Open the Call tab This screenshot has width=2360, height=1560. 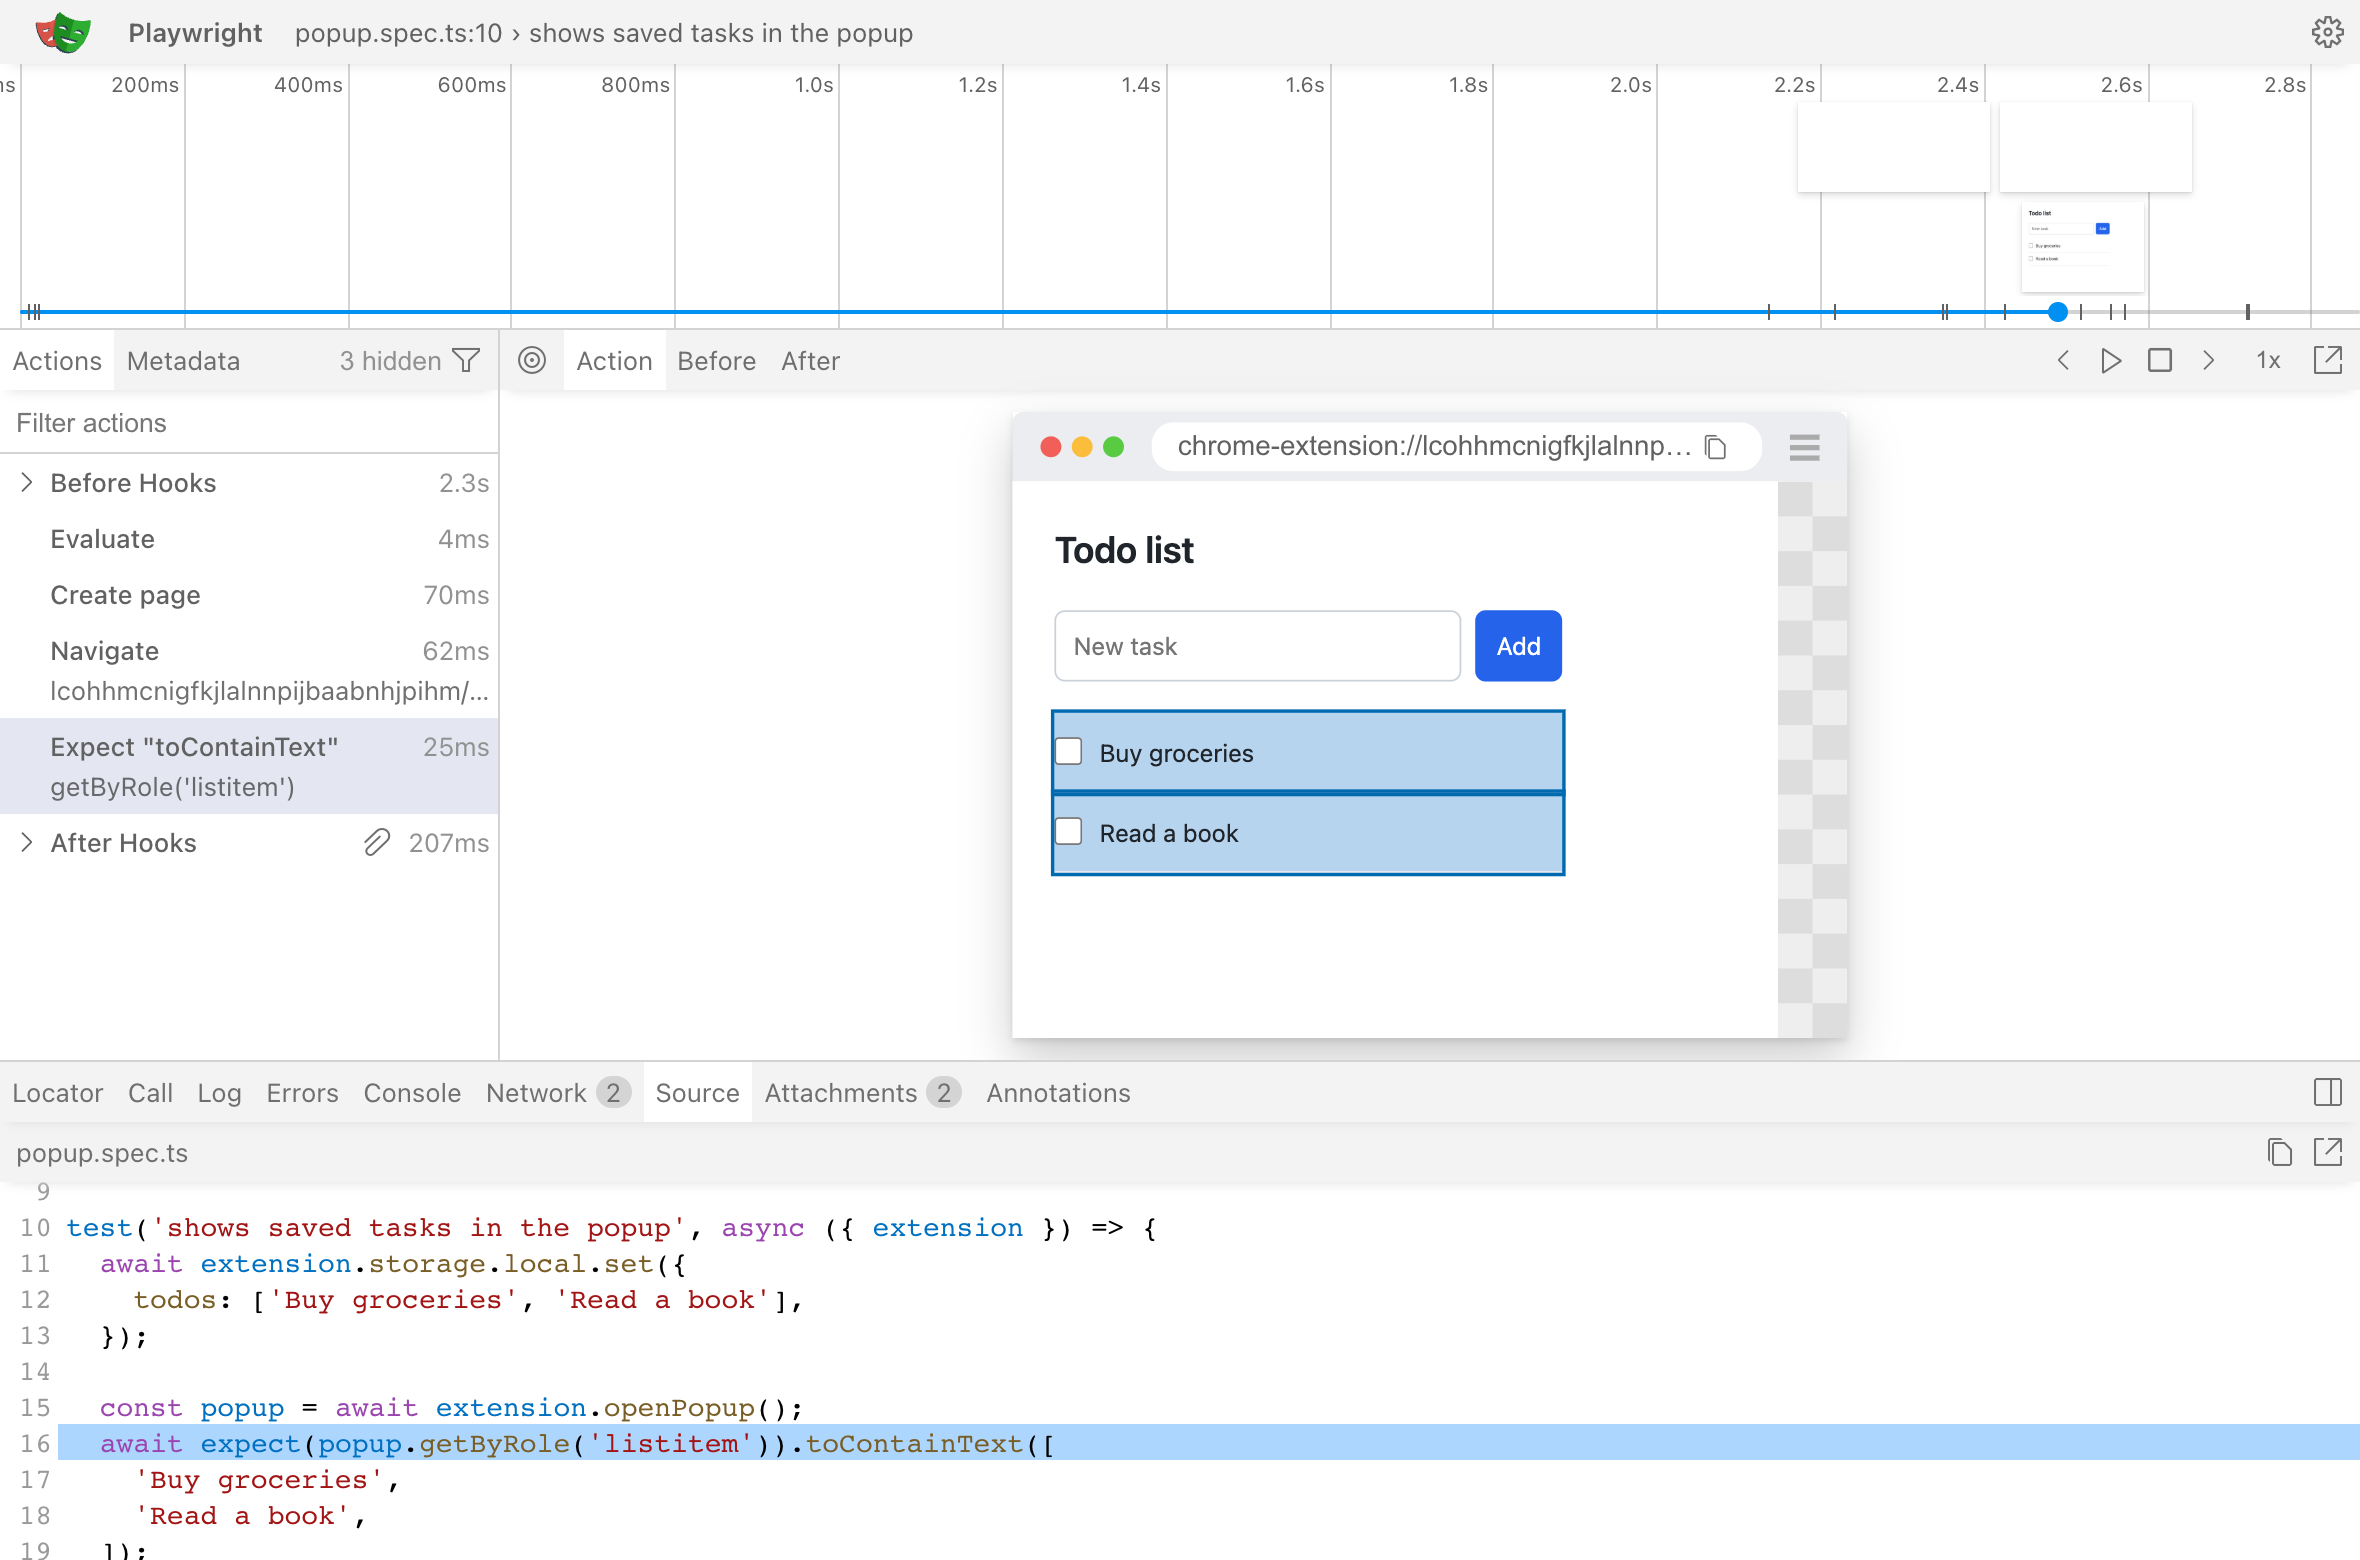coord(150,1092)
